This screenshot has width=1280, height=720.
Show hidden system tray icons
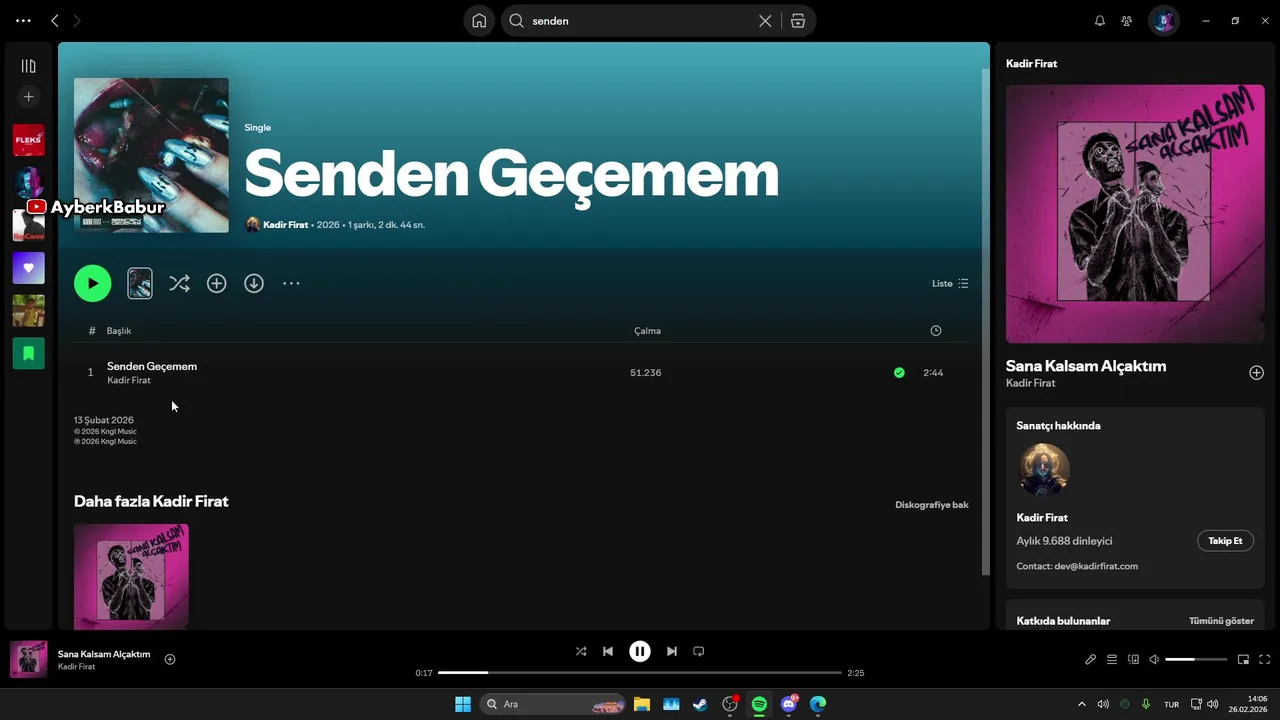[1082, 704]
